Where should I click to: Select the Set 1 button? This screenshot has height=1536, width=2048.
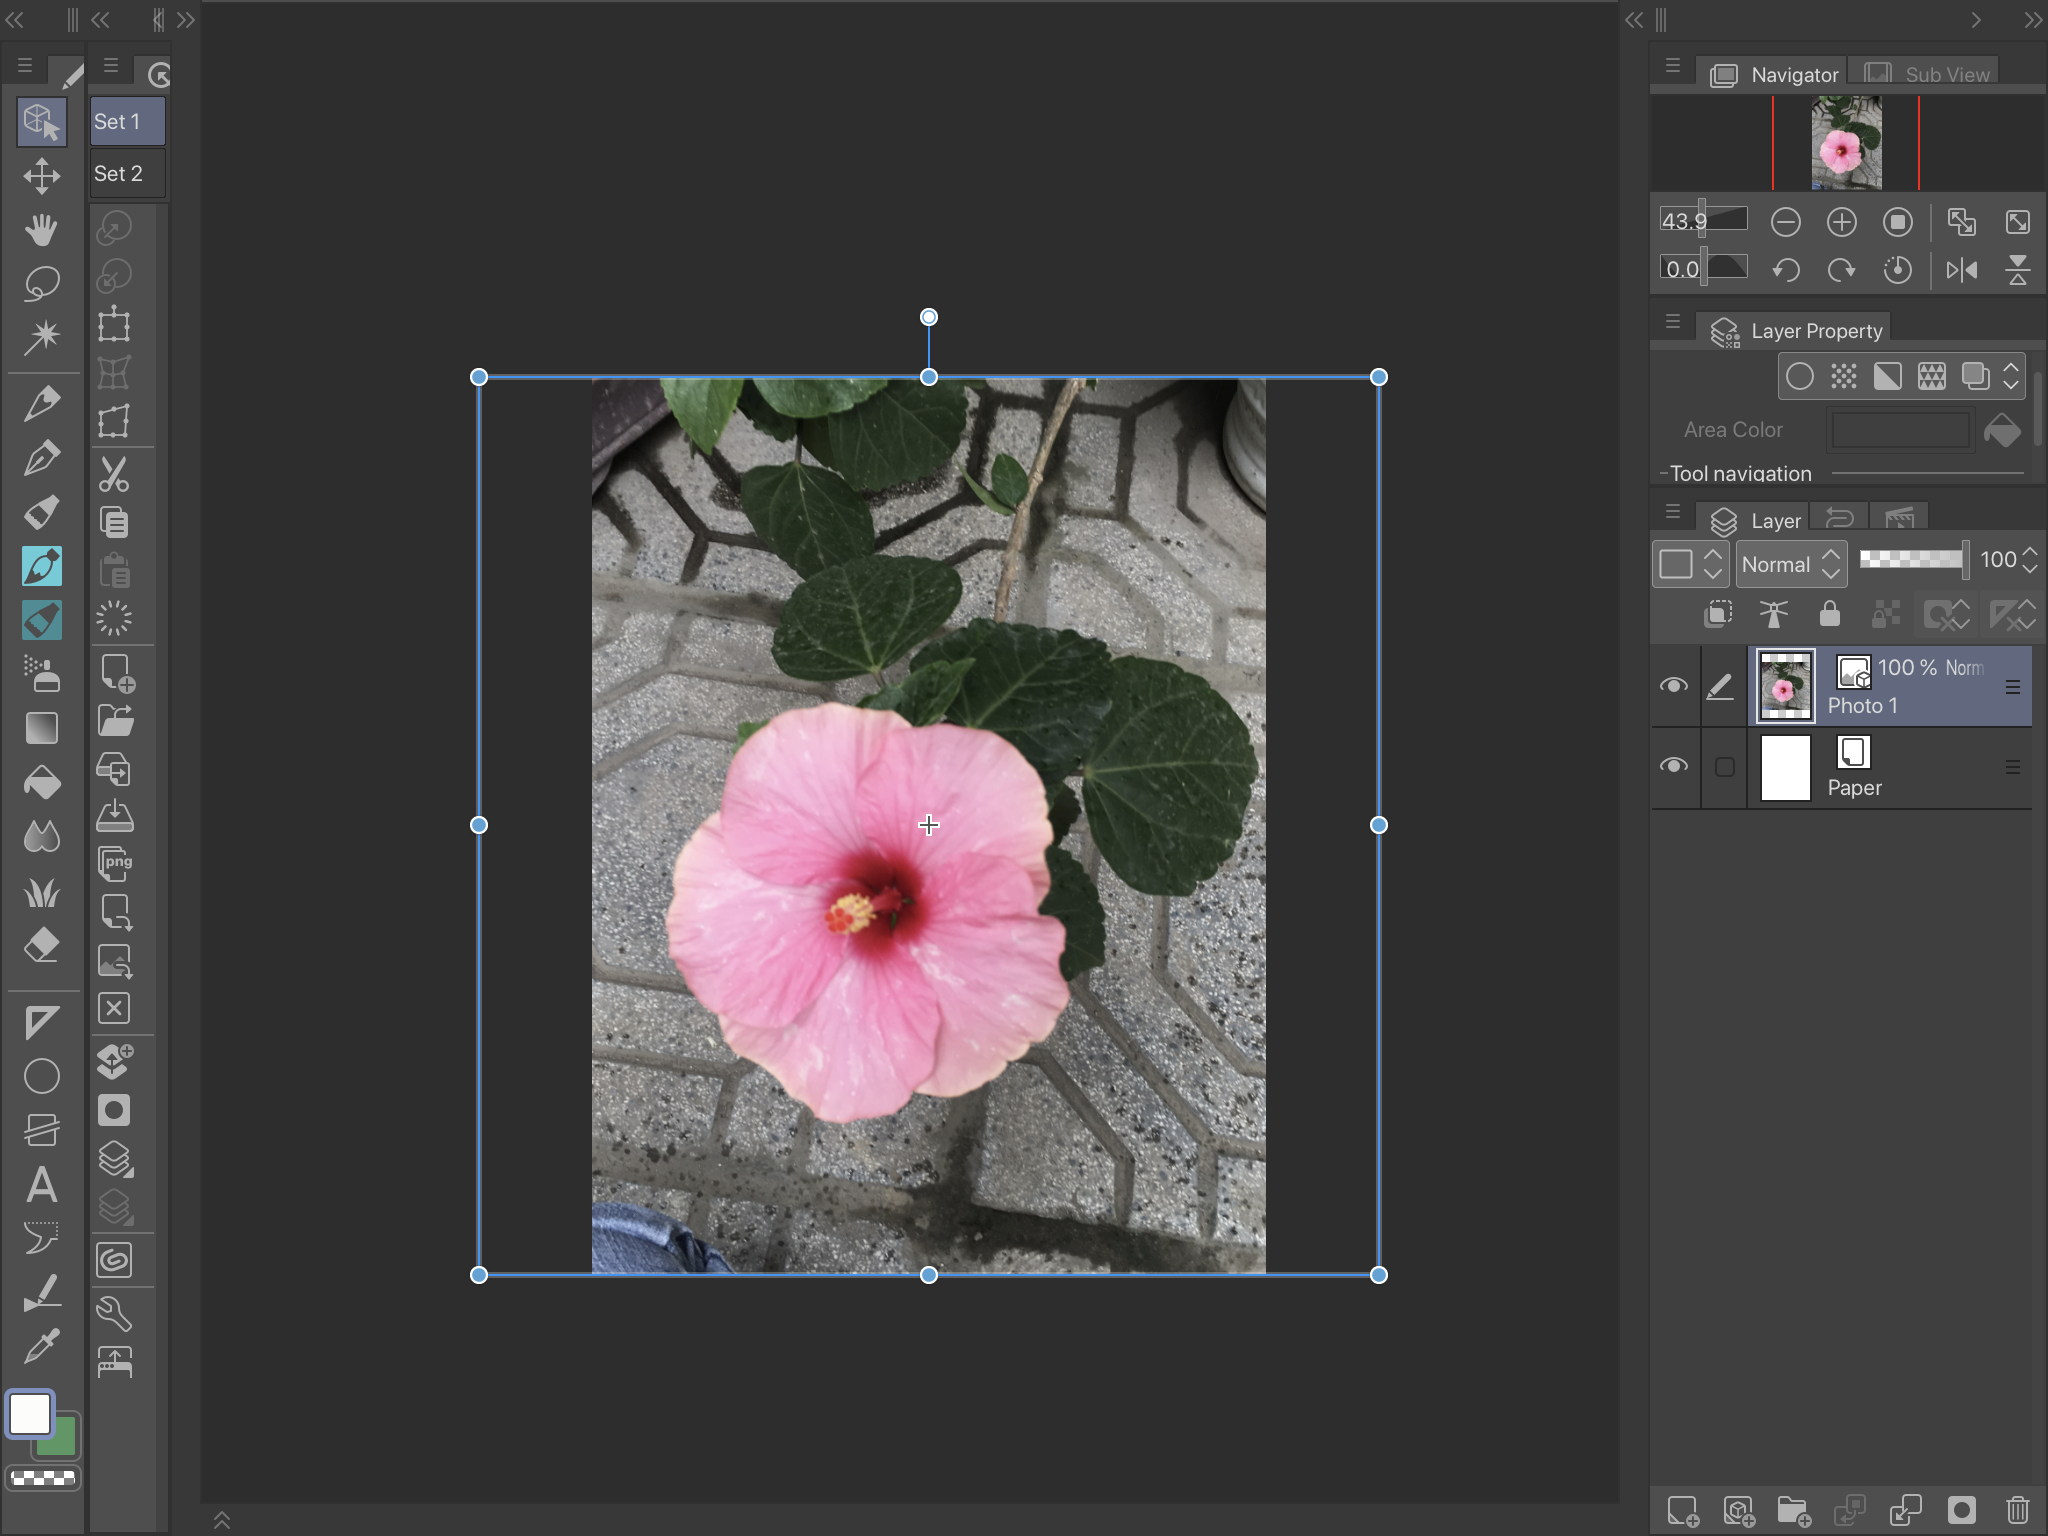point(126,122)
